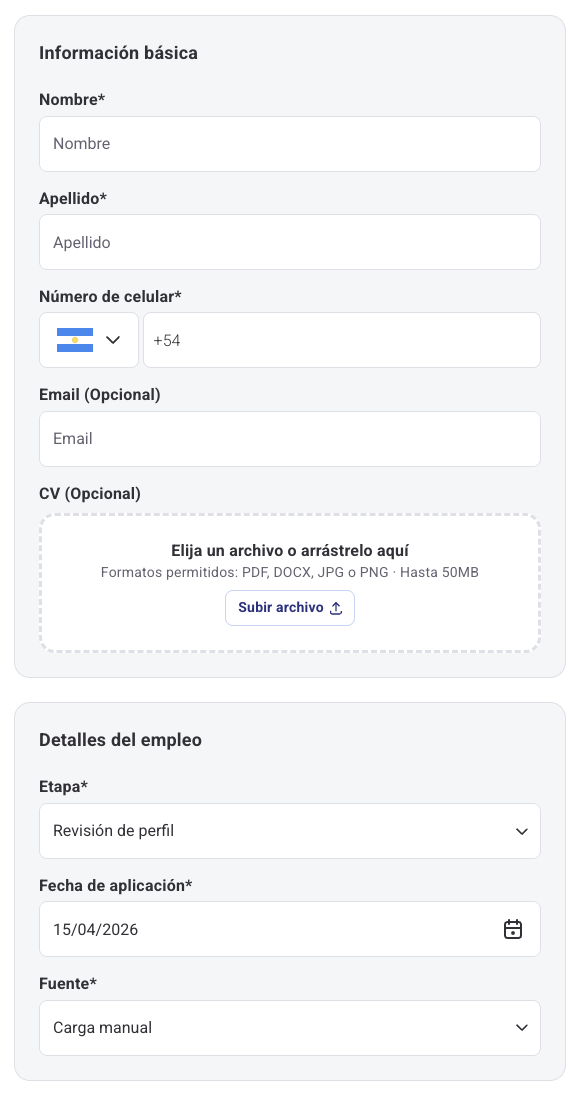This screenshot has width=586, height=1102.
Task: Click inside the Email input field
Action: click(x=290, y=438)
